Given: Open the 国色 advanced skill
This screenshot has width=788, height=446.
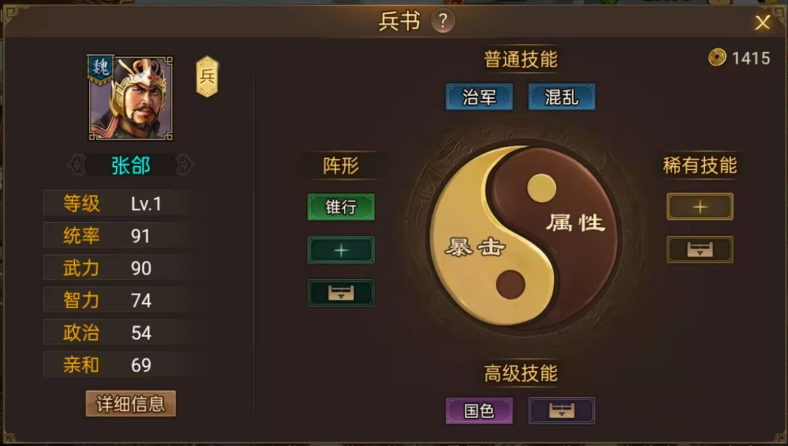Looking at the screenshot, I should click(479, 410).
